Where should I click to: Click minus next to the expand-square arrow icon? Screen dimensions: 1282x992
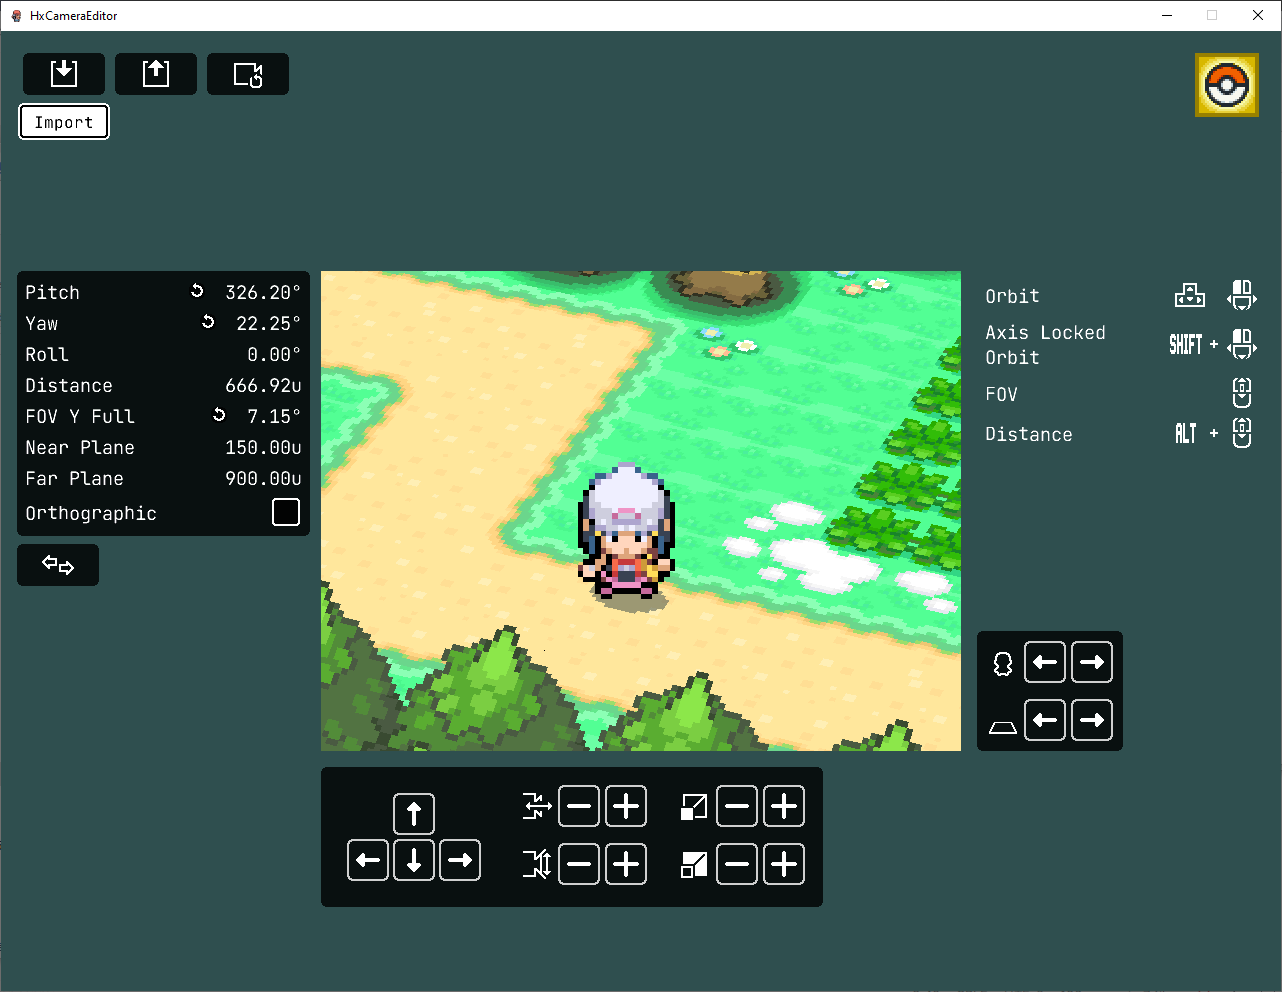pos(737,806)
